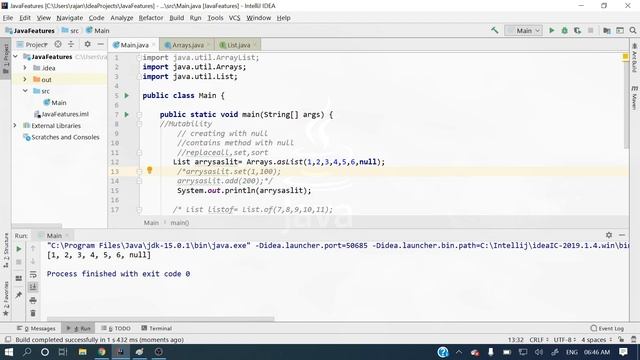The image size is (640, 360).
Task: Click run gutter arrow beside main method
Action: [127, 115]
